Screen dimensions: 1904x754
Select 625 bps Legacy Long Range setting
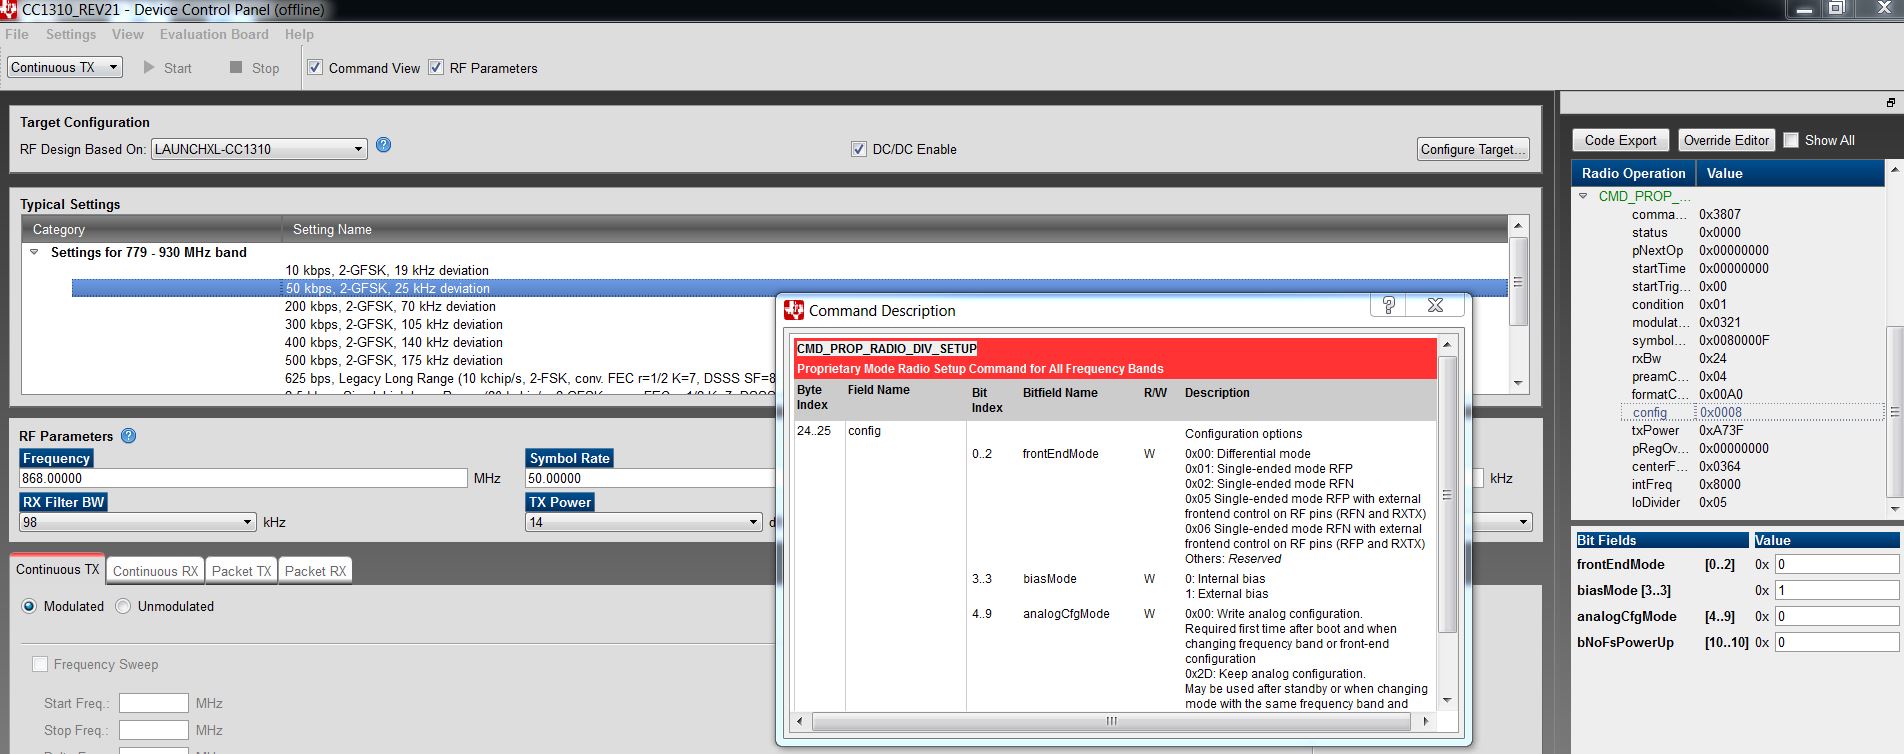coord(530,378)
